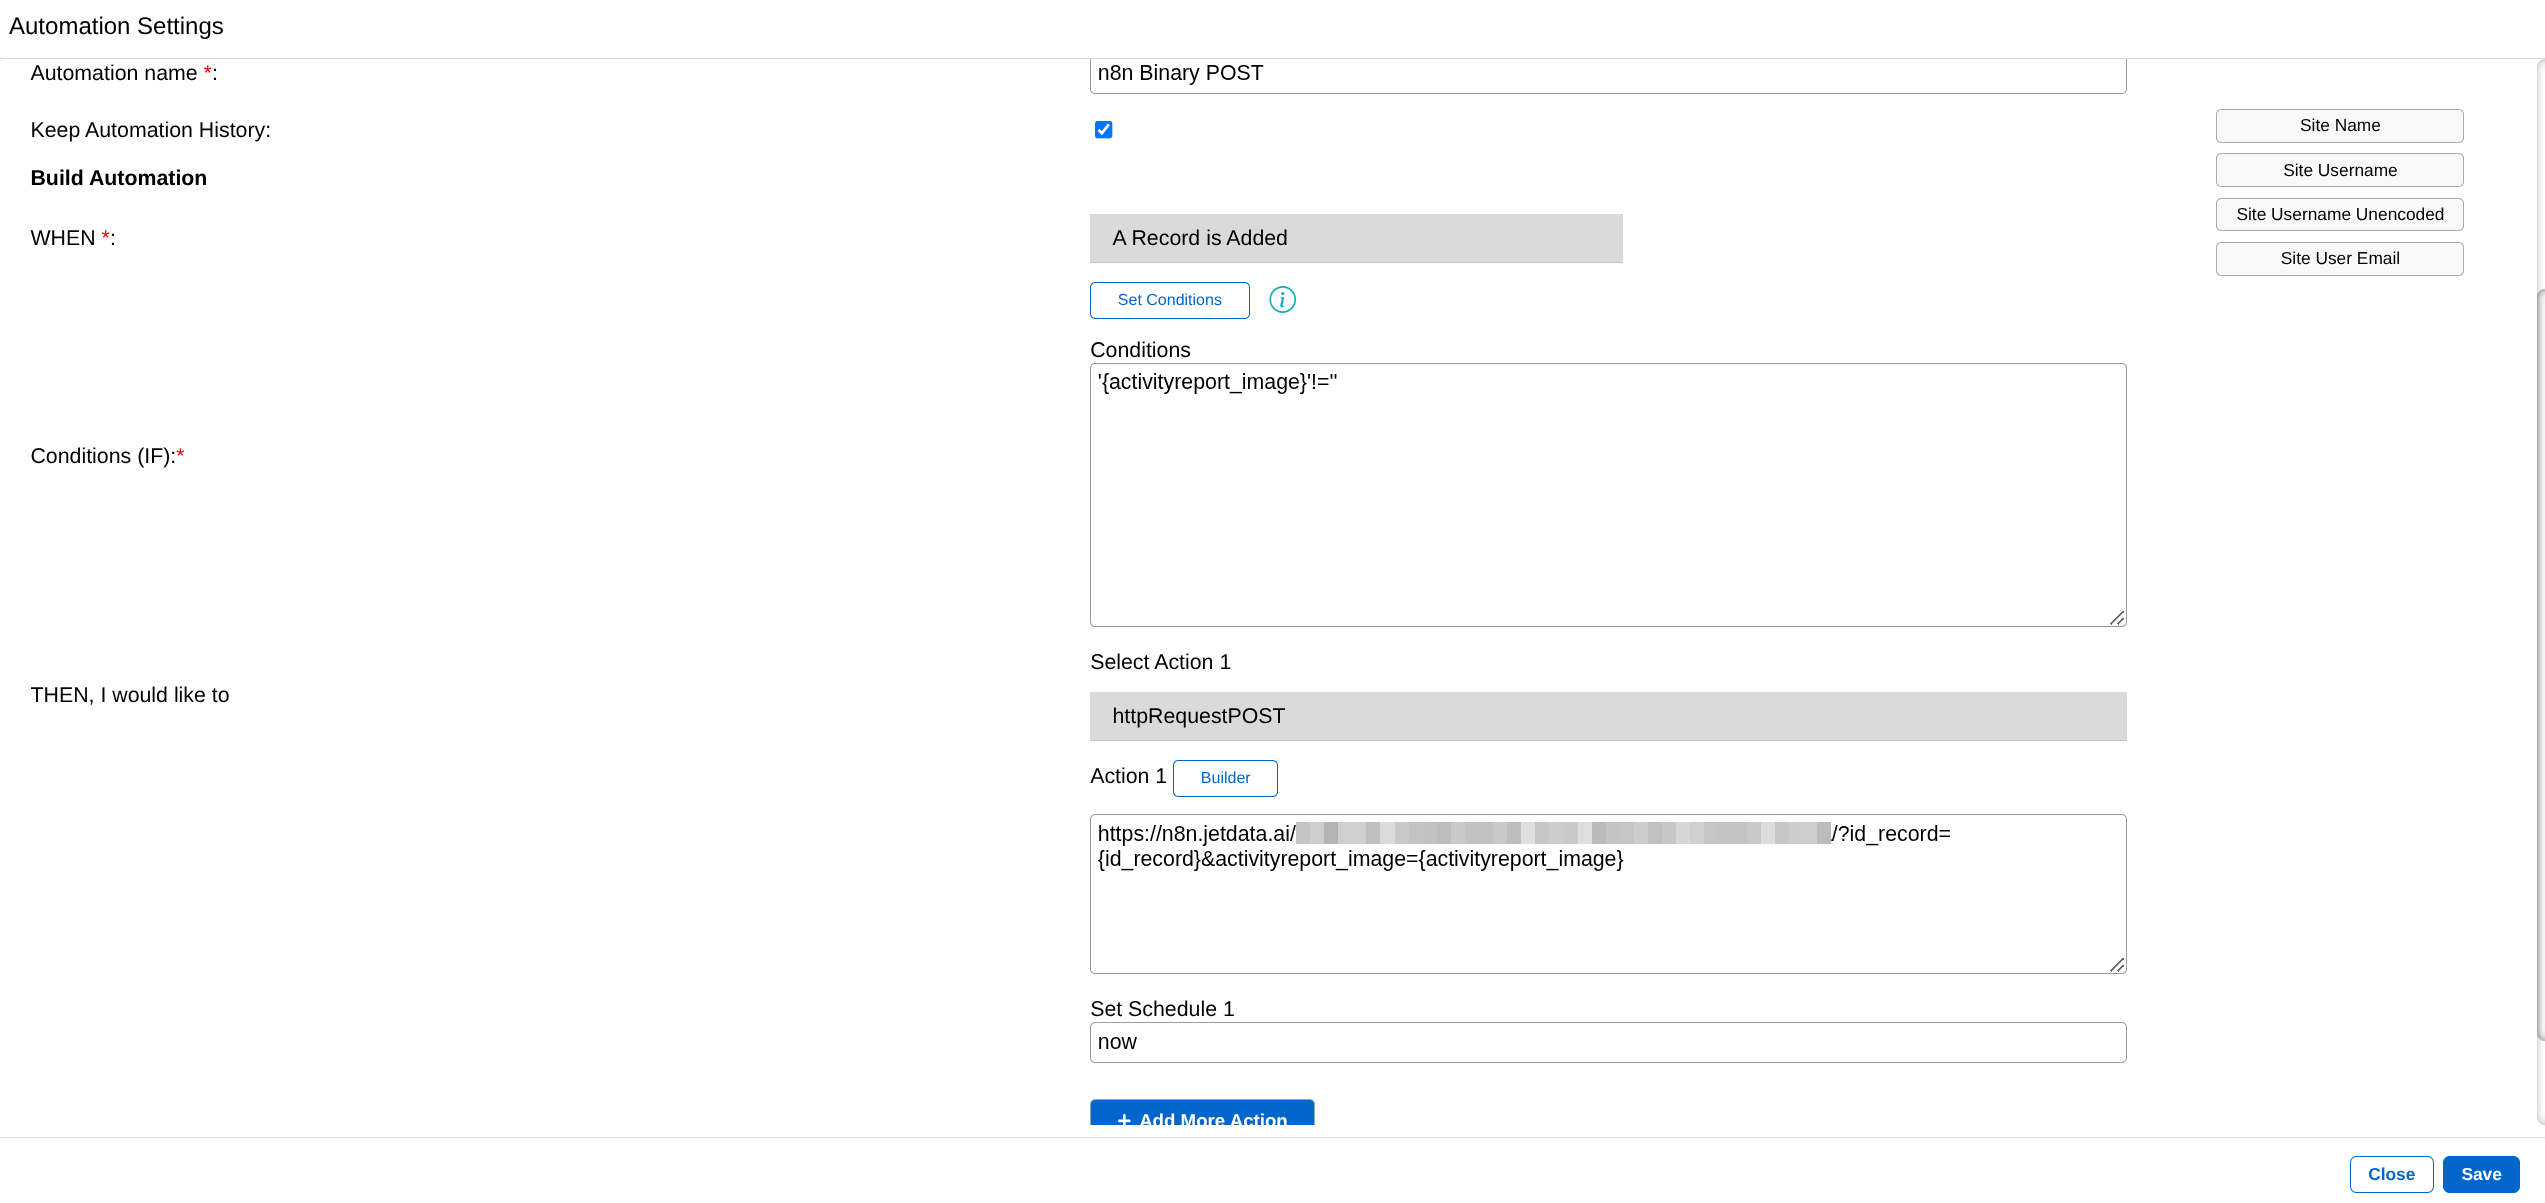
Task: Insert the Site User Email variable
Action: [x=2338, y=258]
